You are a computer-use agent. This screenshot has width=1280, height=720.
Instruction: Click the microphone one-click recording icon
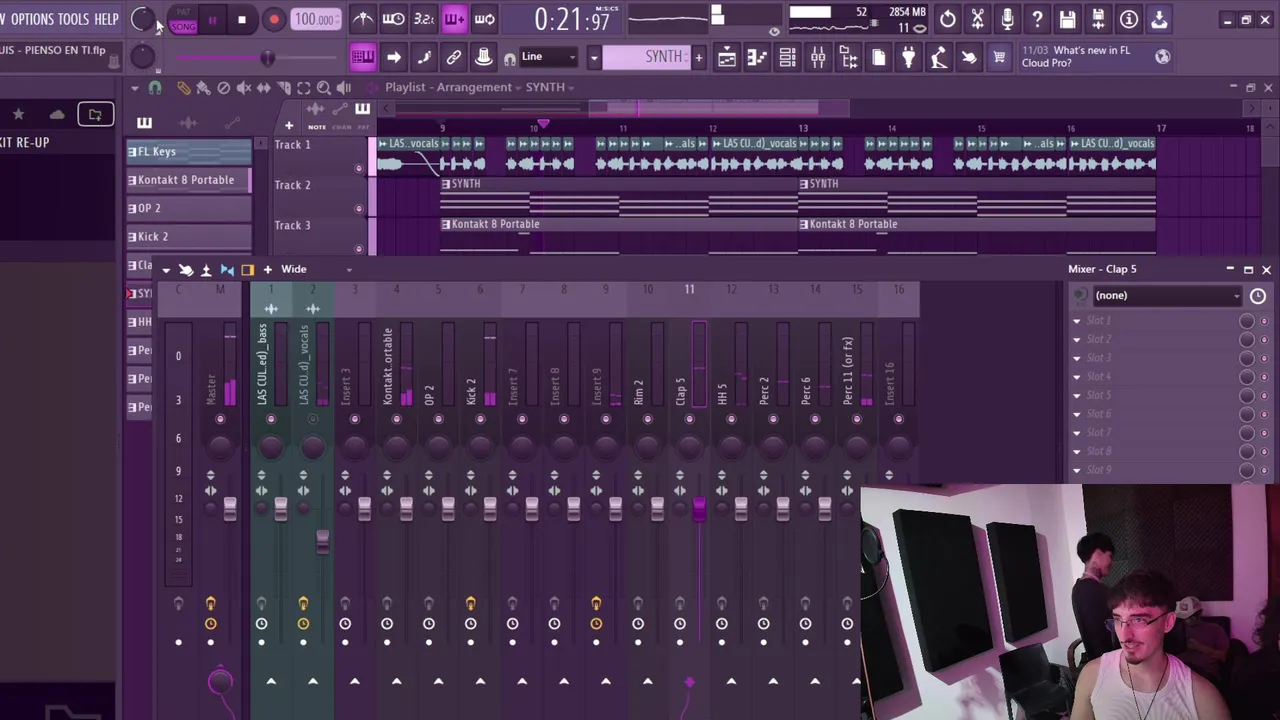(x=1007, y=19)
